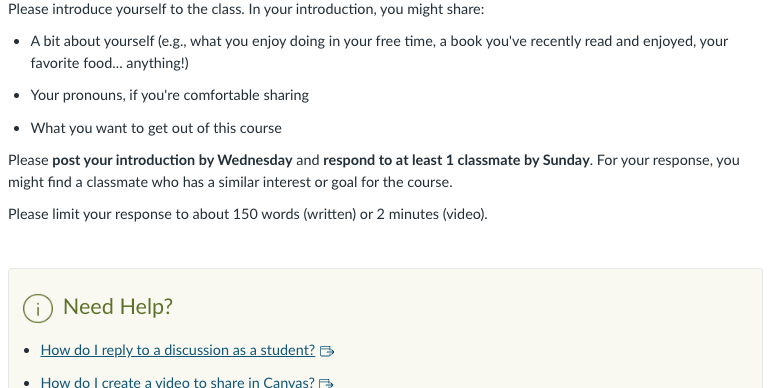Click the 'Need Help?' heading
777x388 pixels.
tap(118, 307)
